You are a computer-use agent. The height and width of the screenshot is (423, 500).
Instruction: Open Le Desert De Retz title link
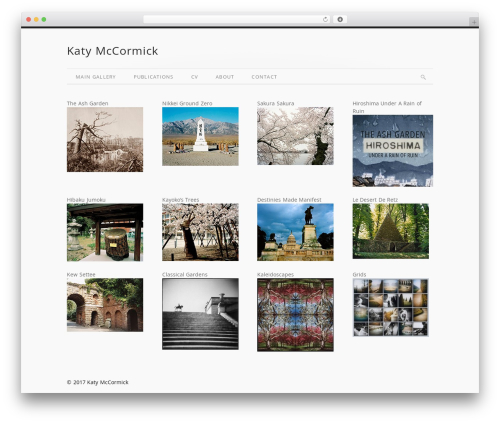(x=375, y=200)
